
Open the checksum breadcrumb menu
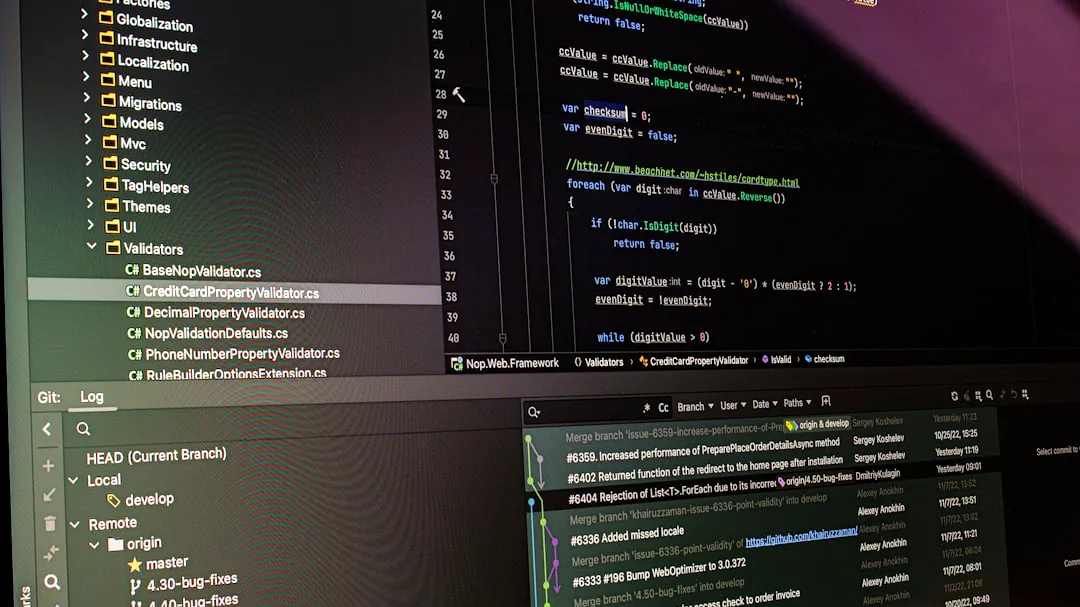tap(832, 360)
